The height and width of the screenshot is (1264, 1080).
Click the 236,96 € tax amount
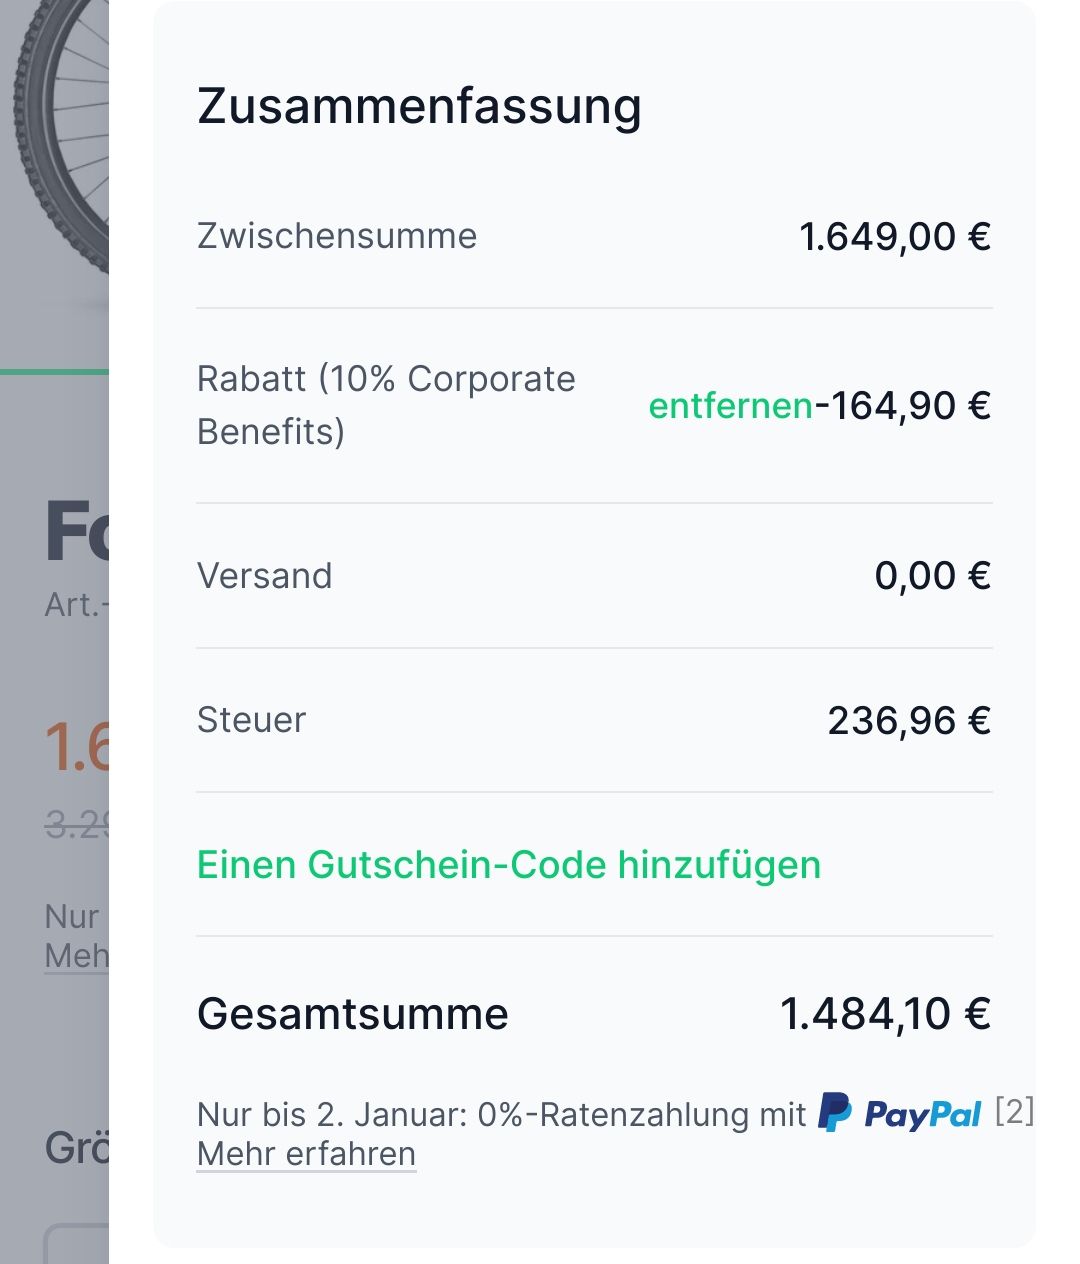908,720
